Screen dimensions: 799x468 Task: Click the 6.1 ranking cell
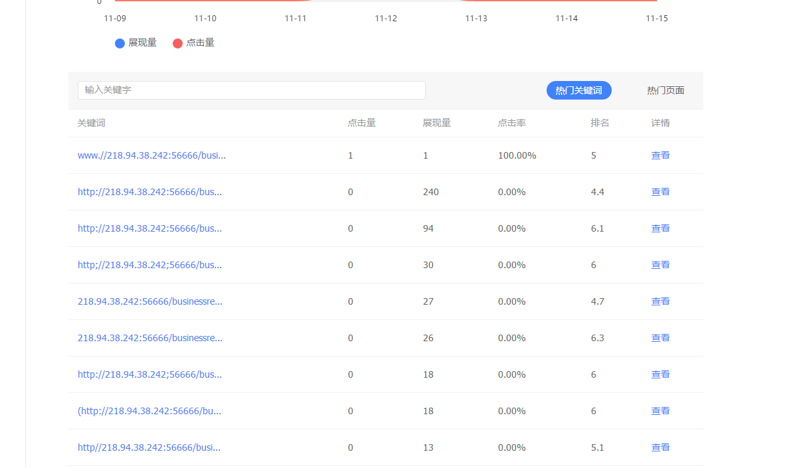[x=597, y=228]
